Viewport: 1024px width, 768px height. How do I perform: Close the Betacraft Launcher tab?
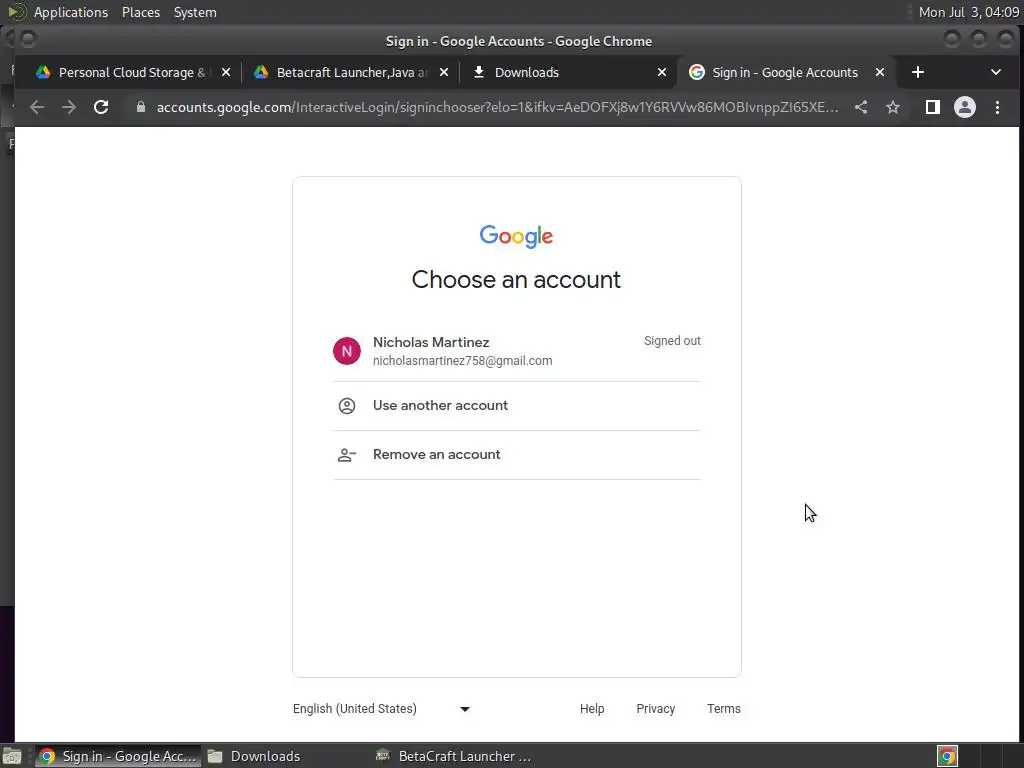tap(444, 72)
